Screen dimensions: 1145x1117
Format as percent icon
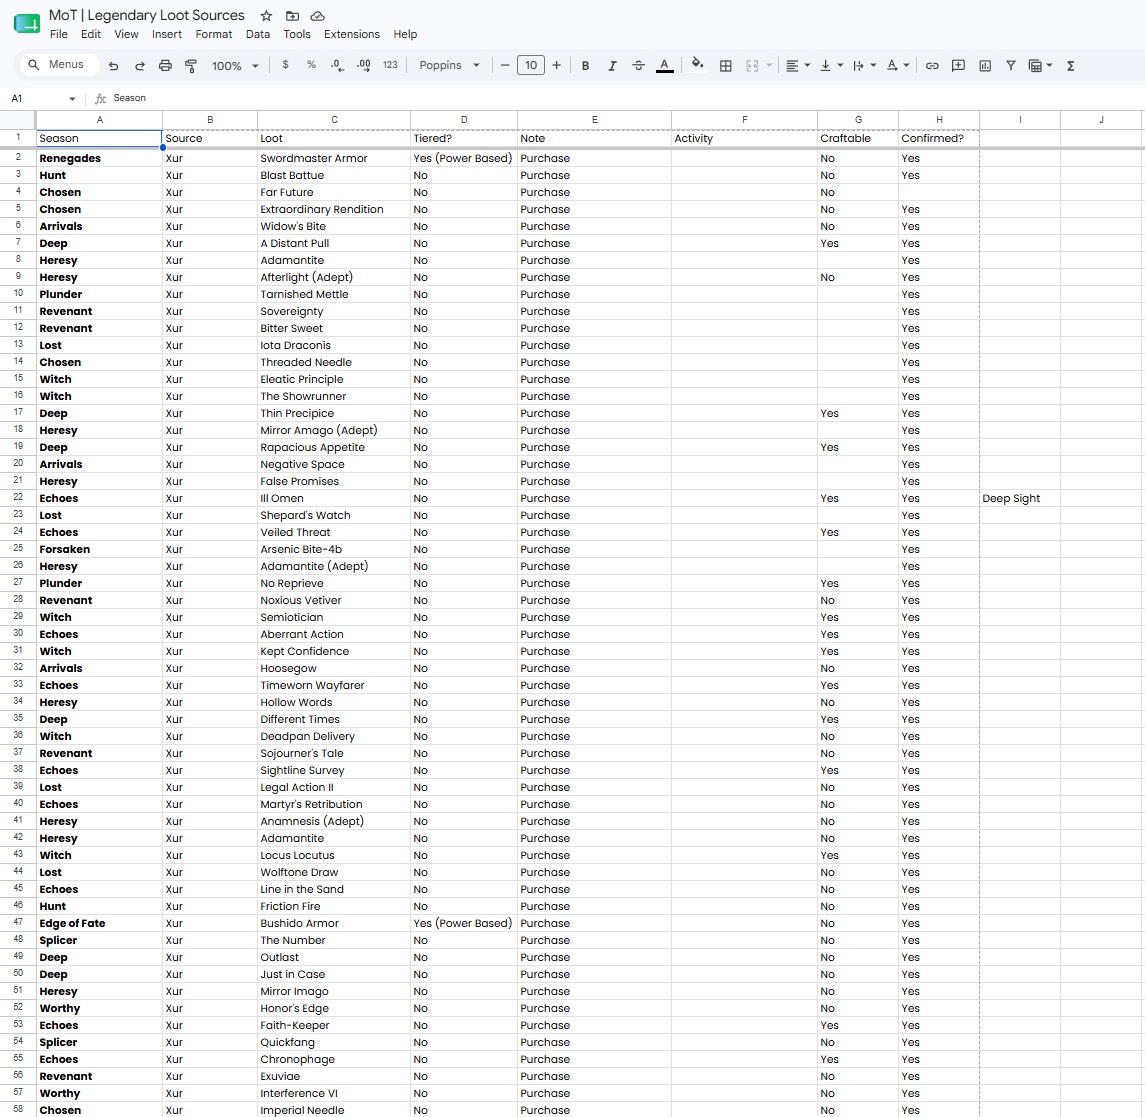pyautogui.click(x=311, y=65)
